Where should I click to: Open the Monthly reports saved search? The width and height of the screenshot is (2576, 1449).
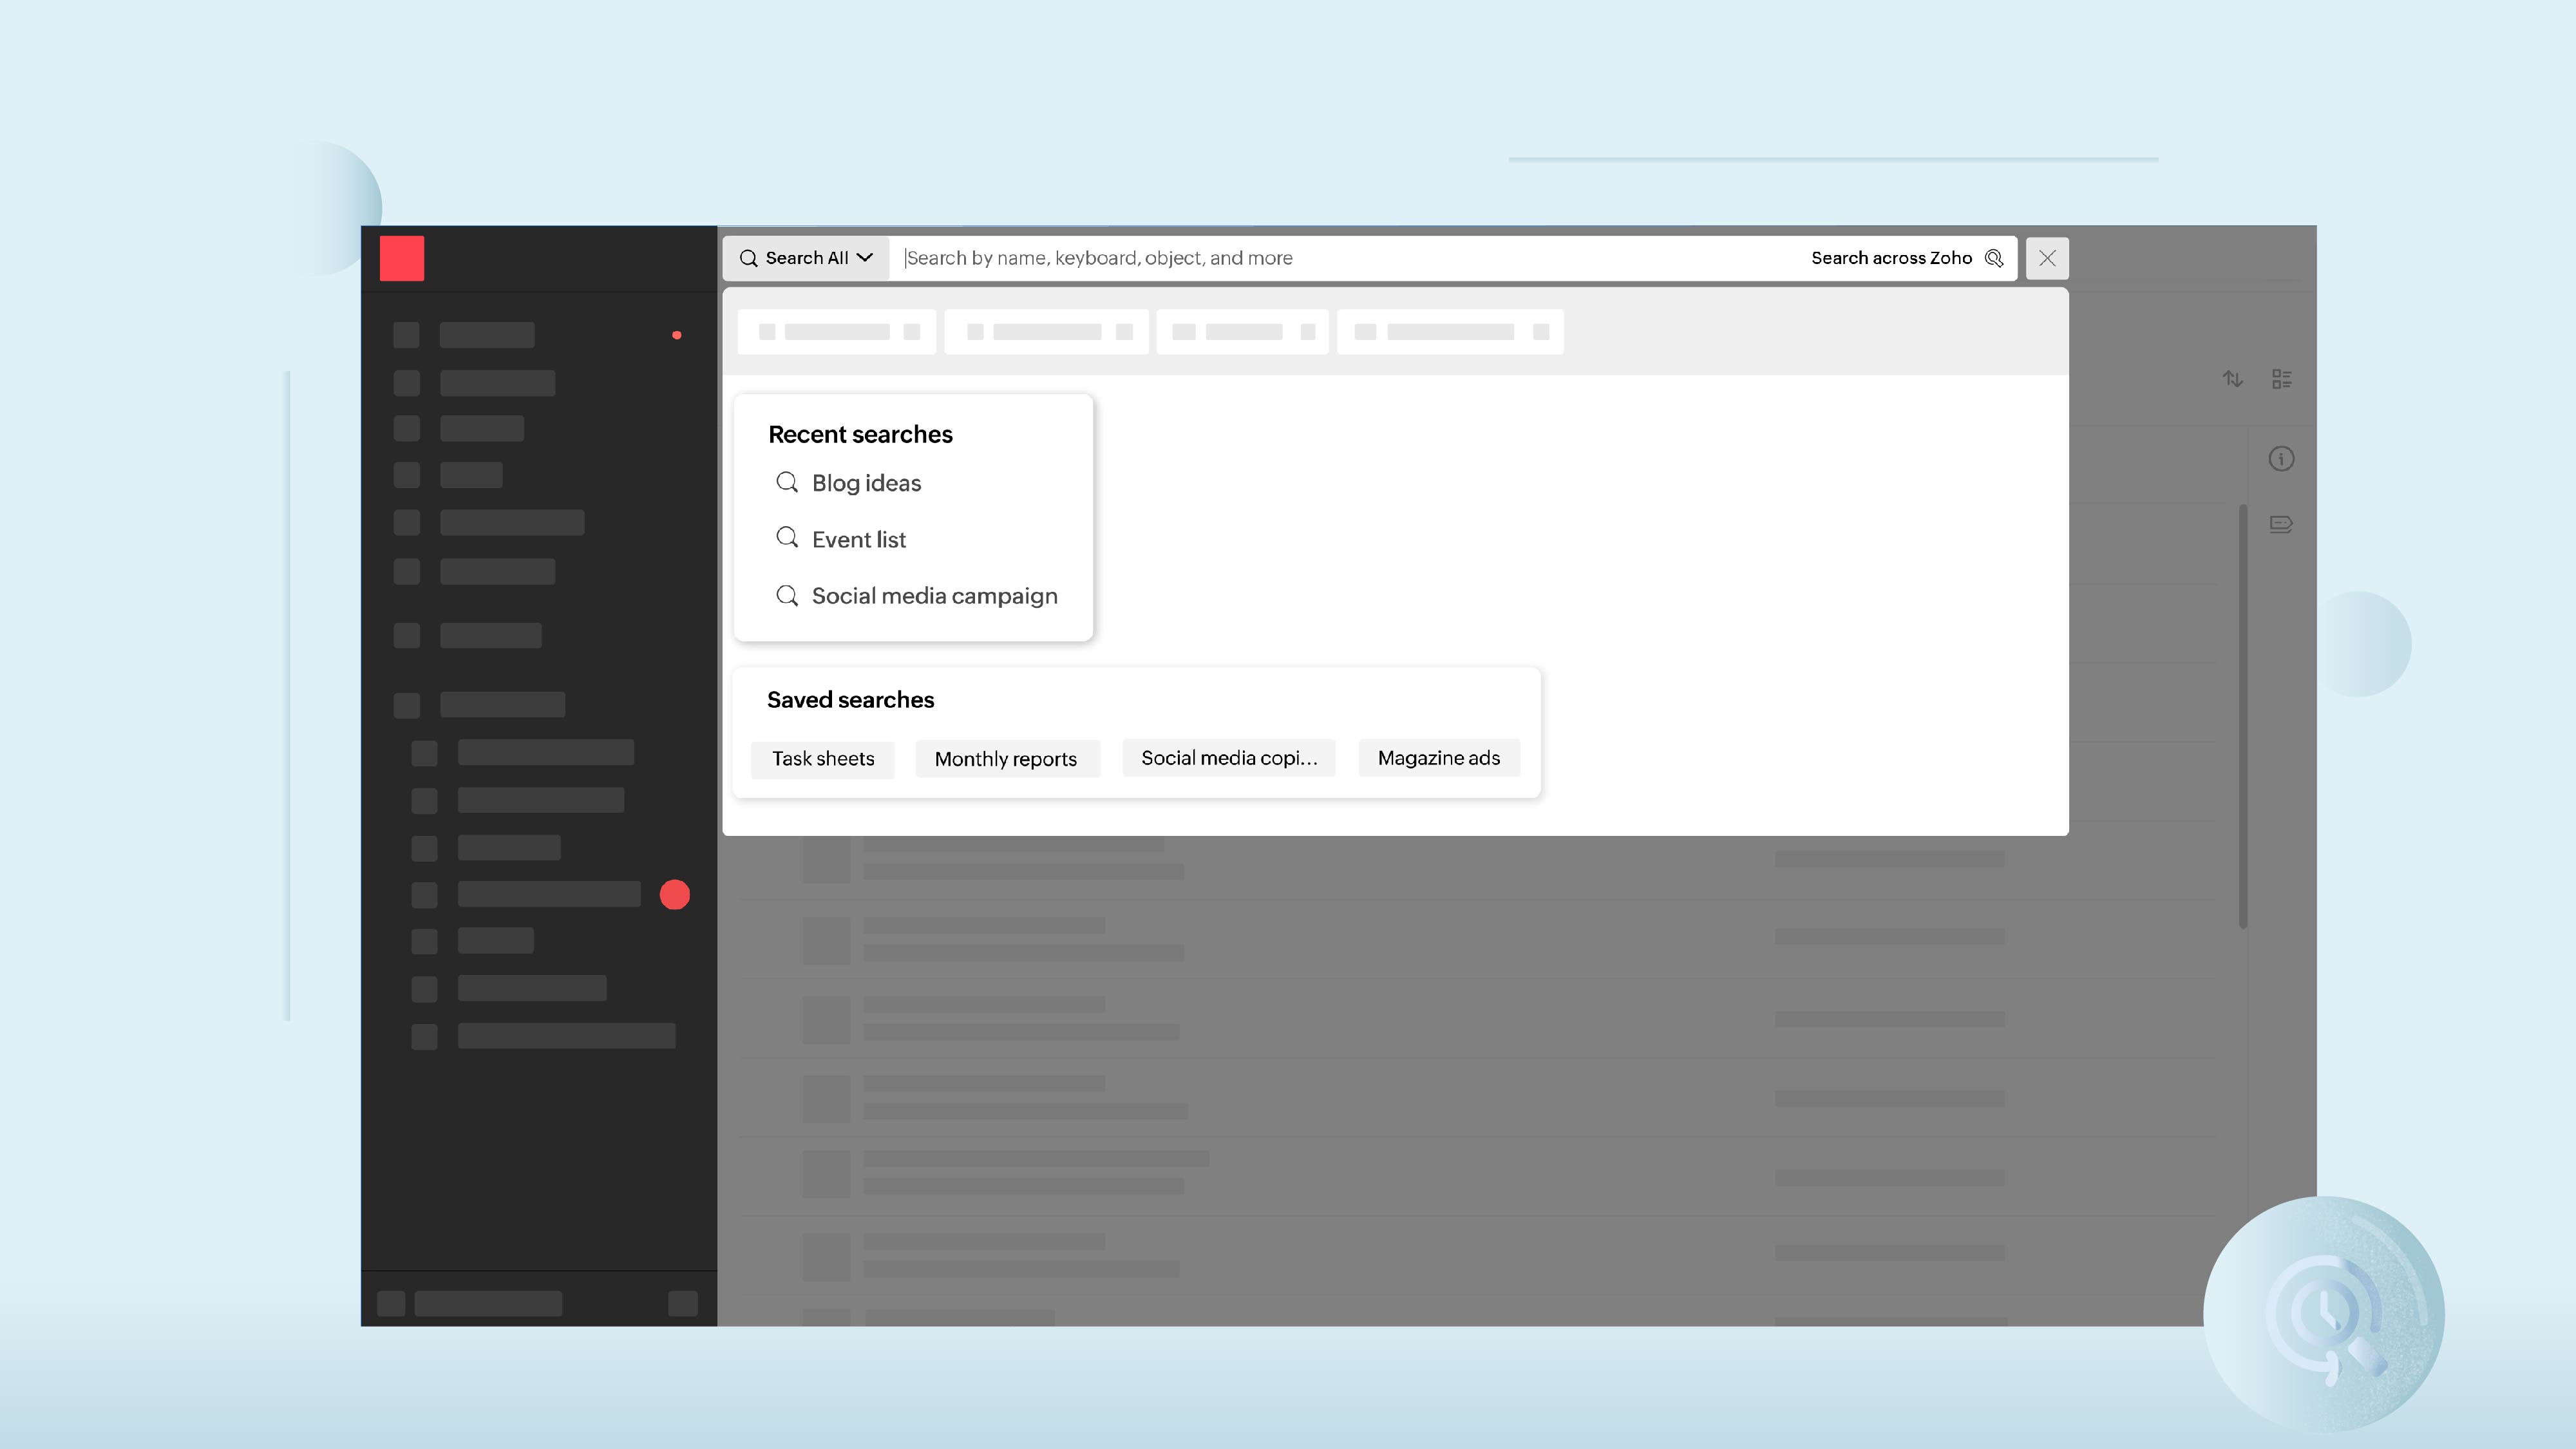pyautogui.click(x=1005, y=759)
